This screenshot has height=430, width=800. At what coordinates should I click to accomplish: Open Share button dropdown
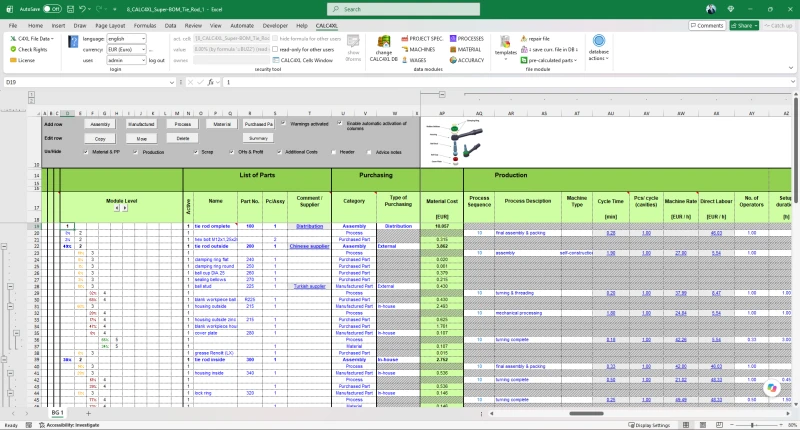click(744, 26)
